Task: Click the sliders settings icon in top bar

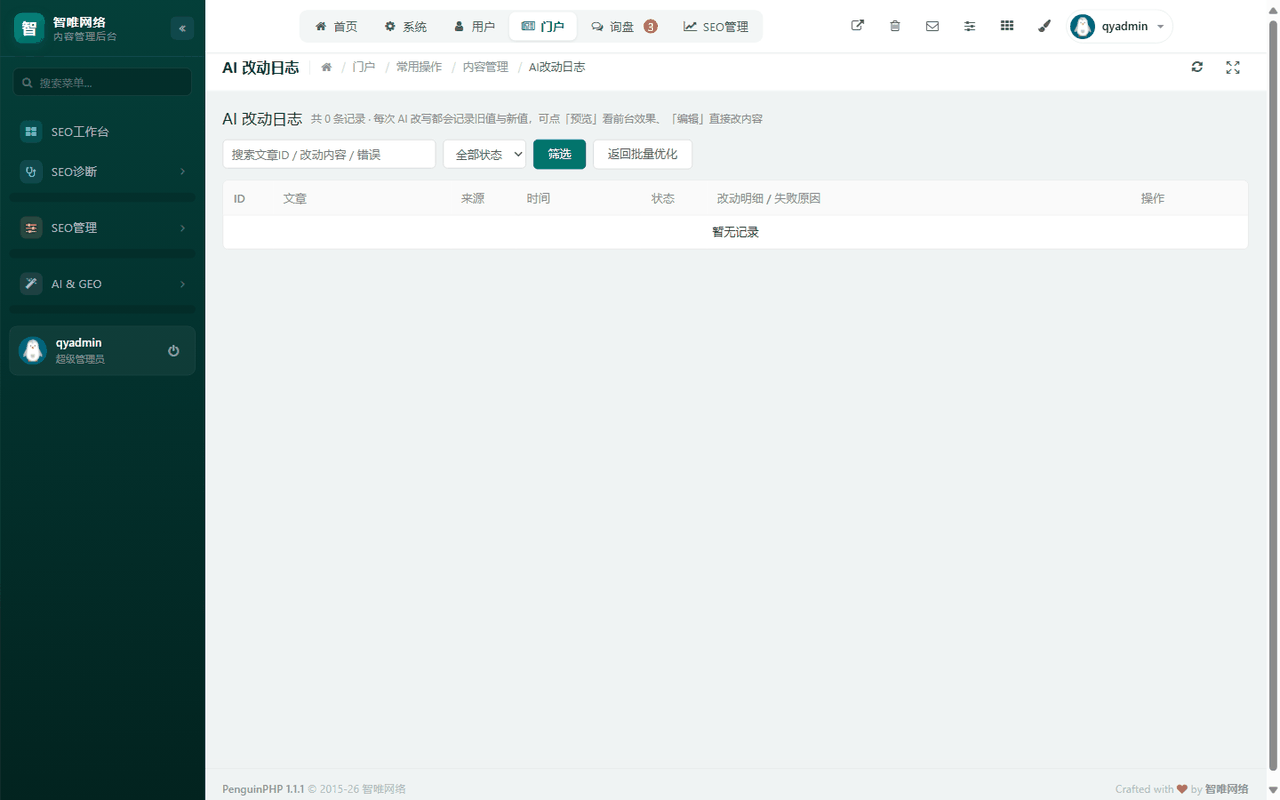Action: 969,26
